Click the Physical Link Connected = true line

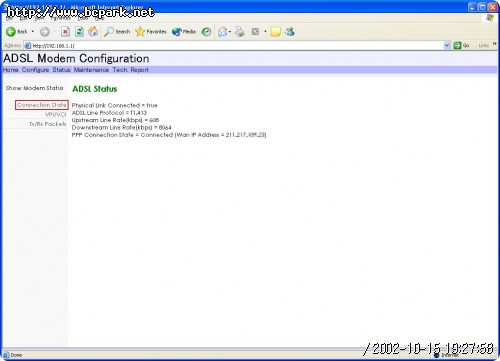[114, 105]
